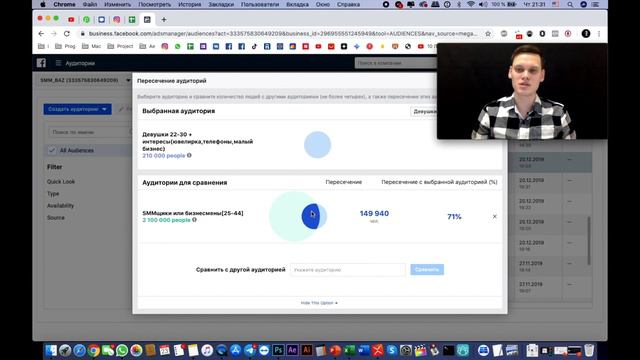Open the Аудитории hamburger menu

pyautogui.click(x=58, y=63)
